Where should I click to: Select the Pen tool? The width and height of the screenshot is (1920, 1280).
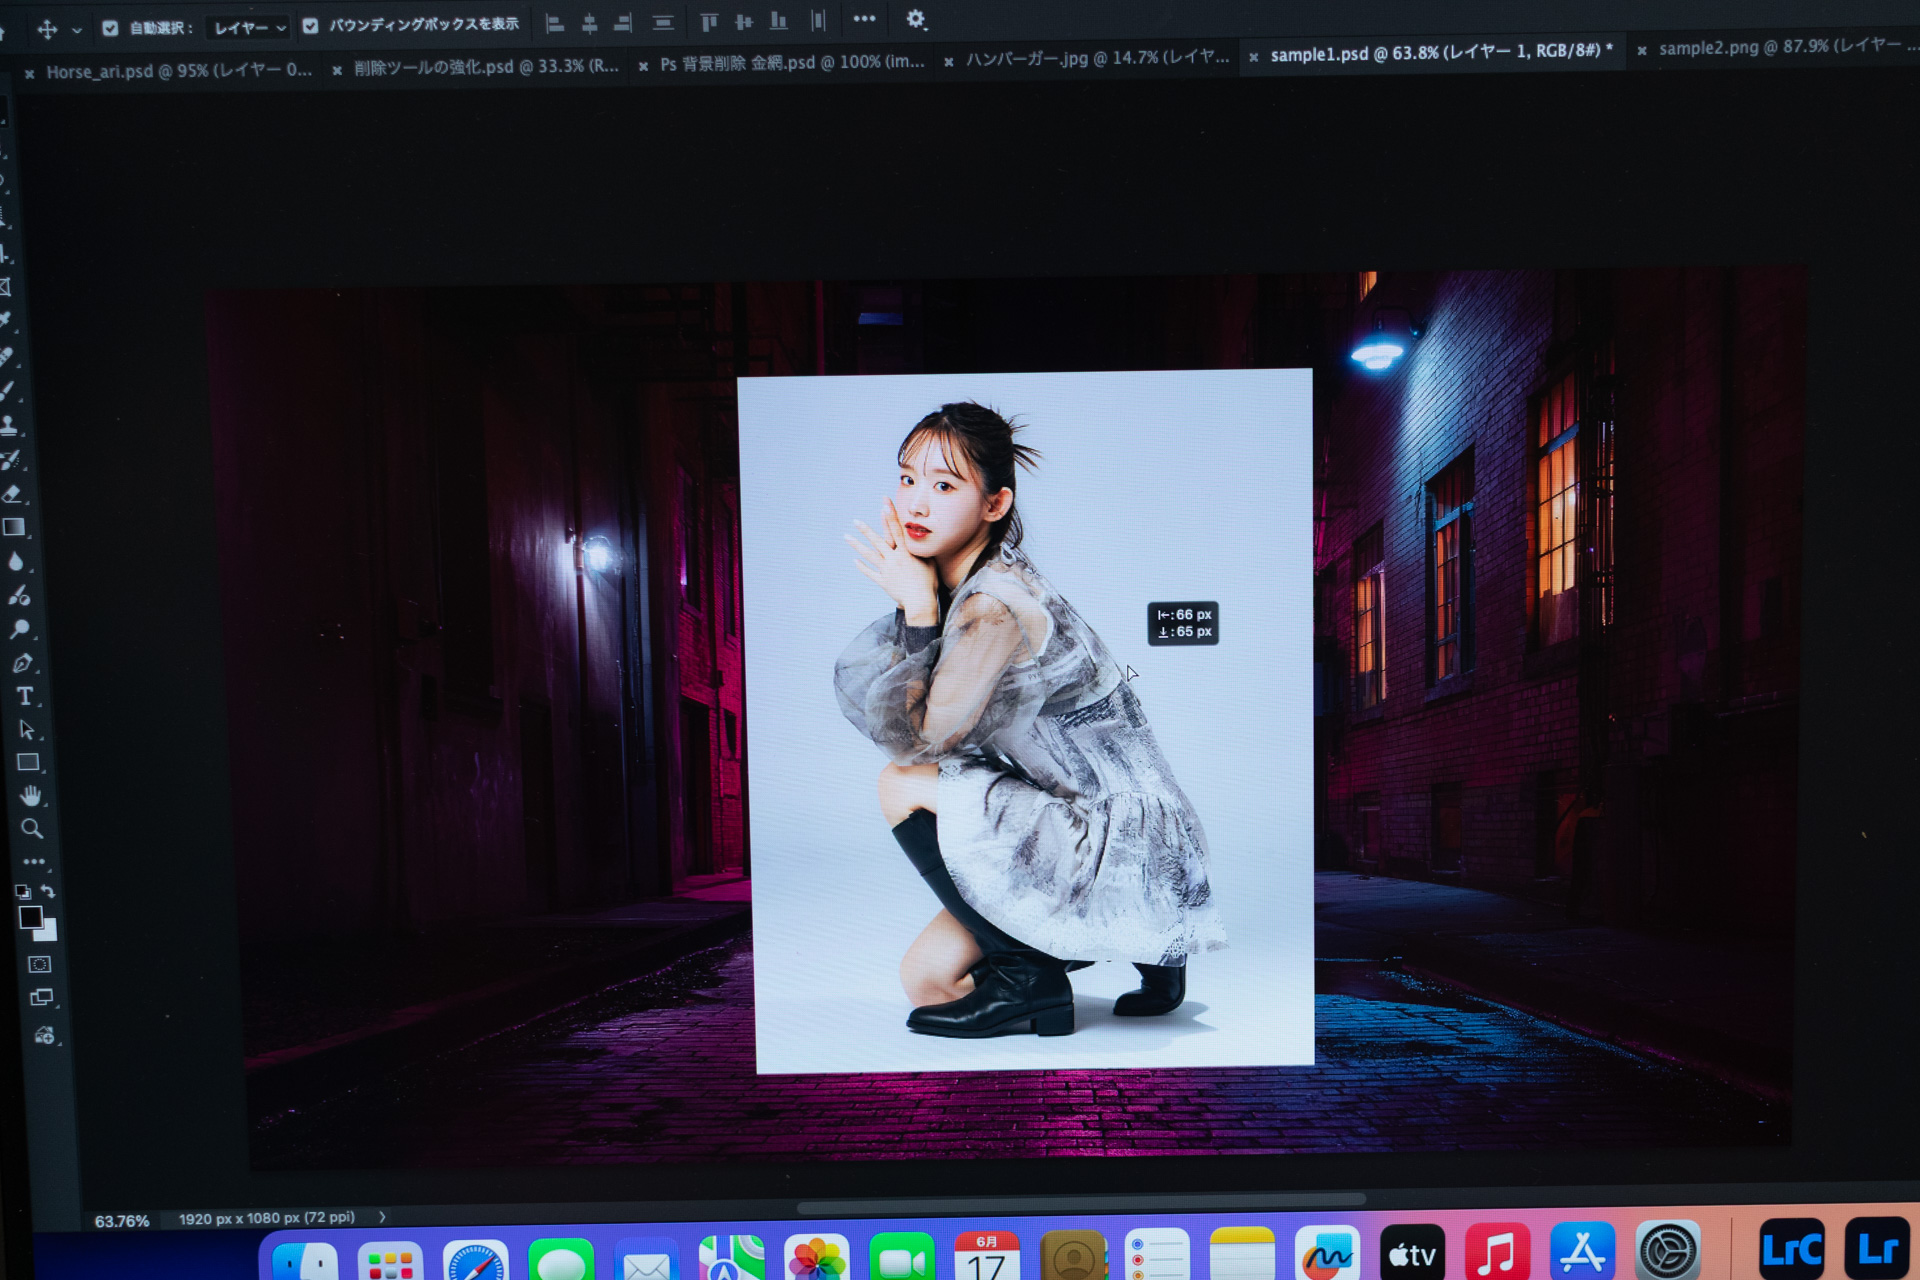pos(22,663)
